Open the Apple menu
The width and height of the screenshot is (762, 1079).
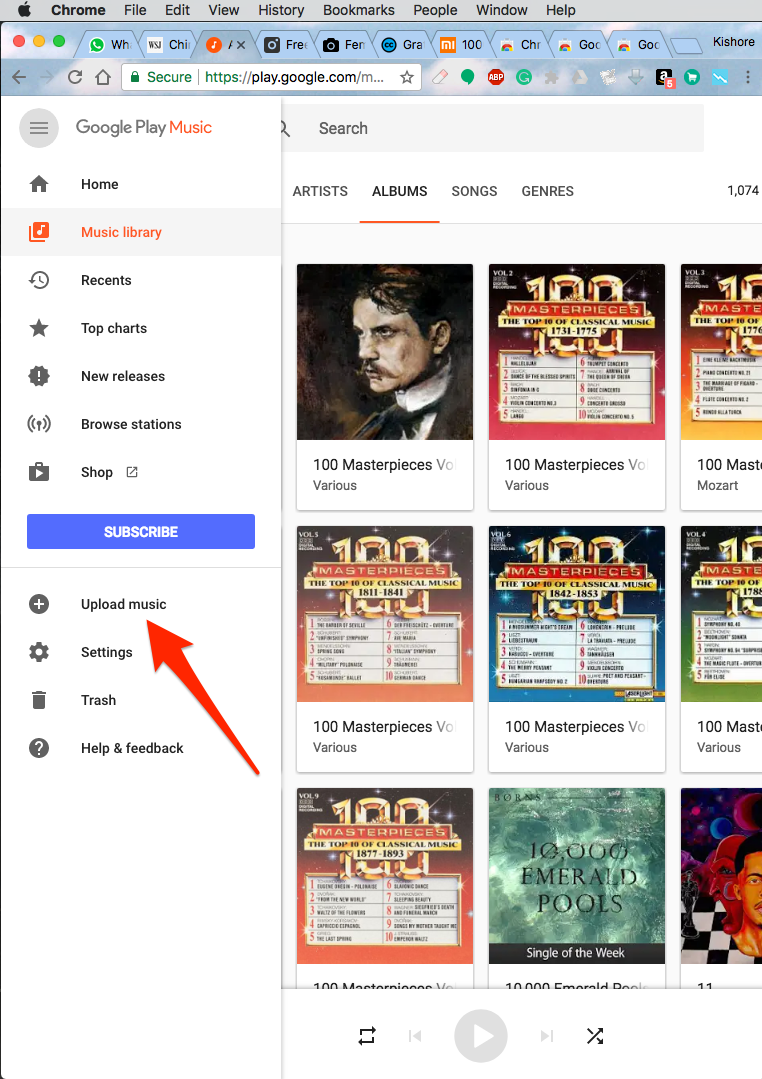point(24,10)
